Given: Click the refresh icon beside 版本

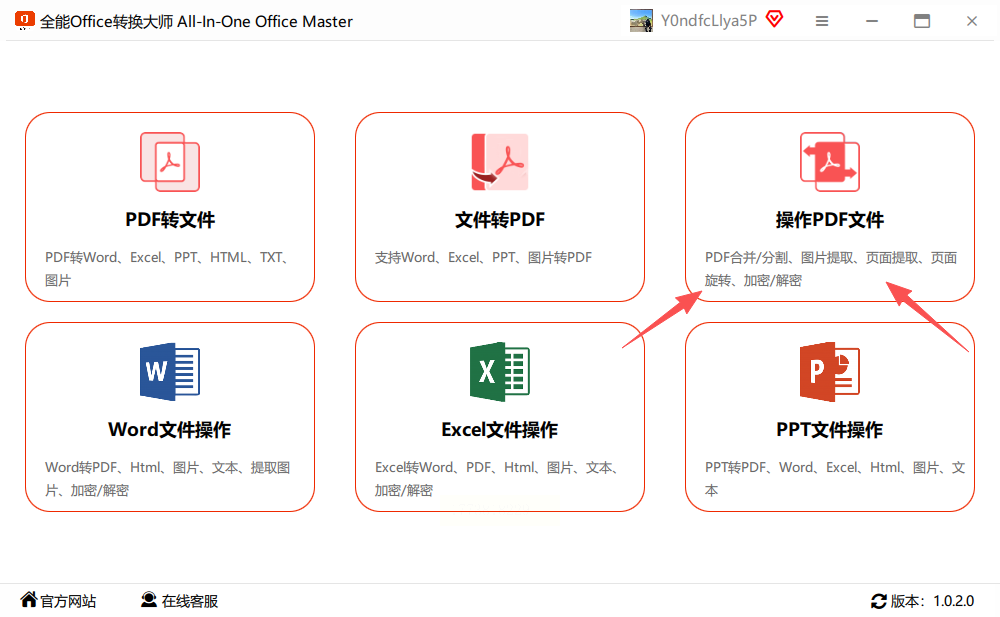Looking at the screenshot, I should 879,601.
